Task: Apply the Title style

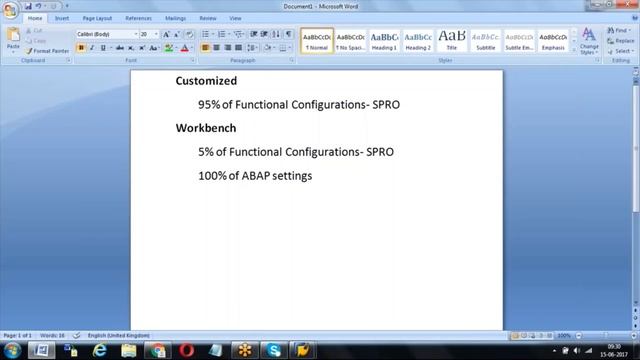Action: coord(451,41)
